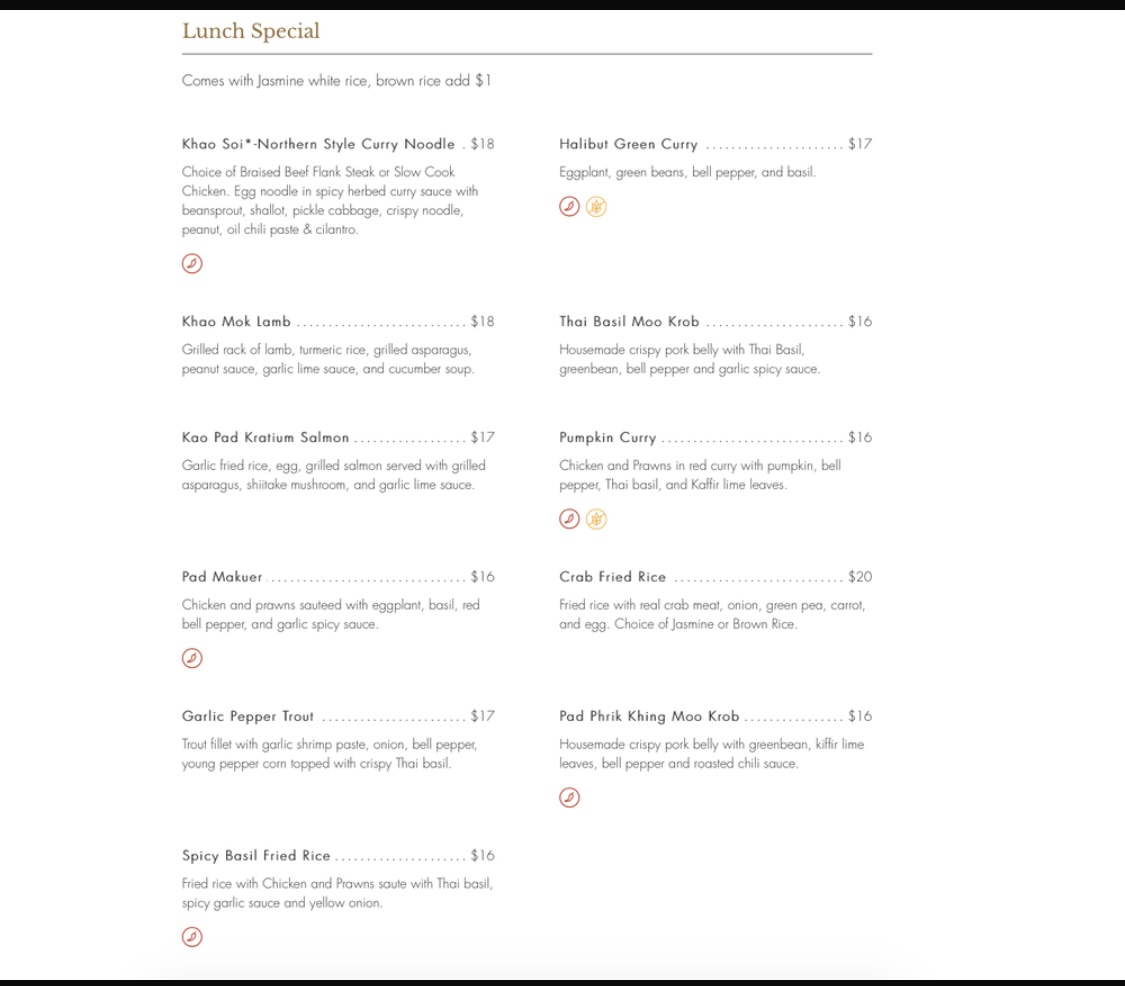Click the yellow wheat icon under Pumpkin Curry
The height and width of the screenshot is (986, 1125).
[596, 519]
